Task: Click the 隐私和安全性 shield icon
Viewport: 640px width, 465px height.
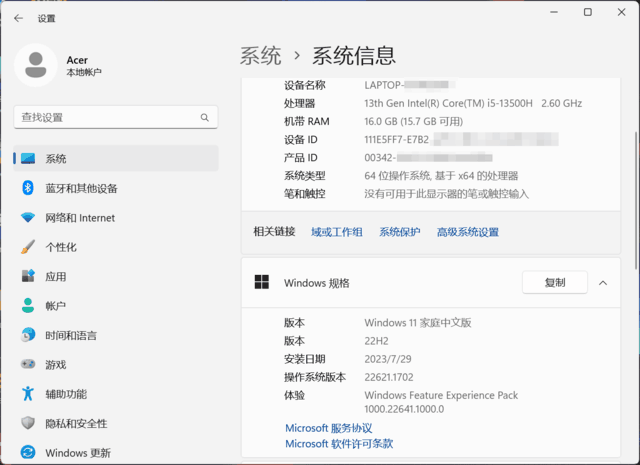Action: (28, 423)
